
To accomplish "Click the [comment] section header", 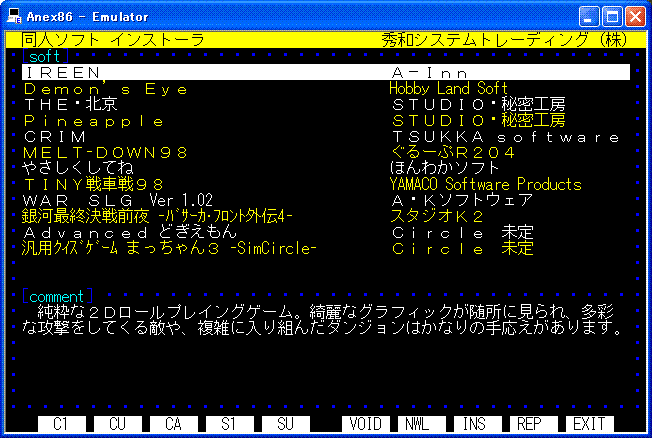I will click(x=57, y=296).
